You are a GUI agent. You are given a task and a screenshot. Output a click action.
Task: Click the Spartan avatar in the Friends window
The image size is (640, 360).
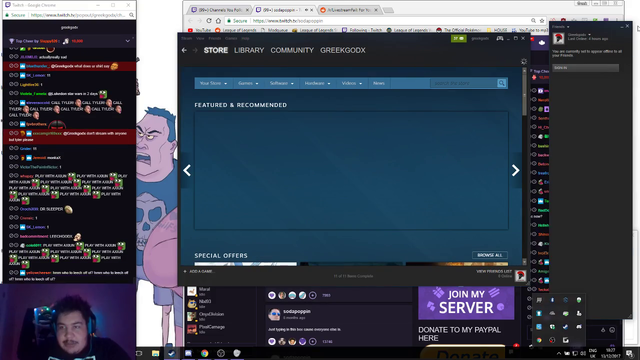(x=558, y=39)
